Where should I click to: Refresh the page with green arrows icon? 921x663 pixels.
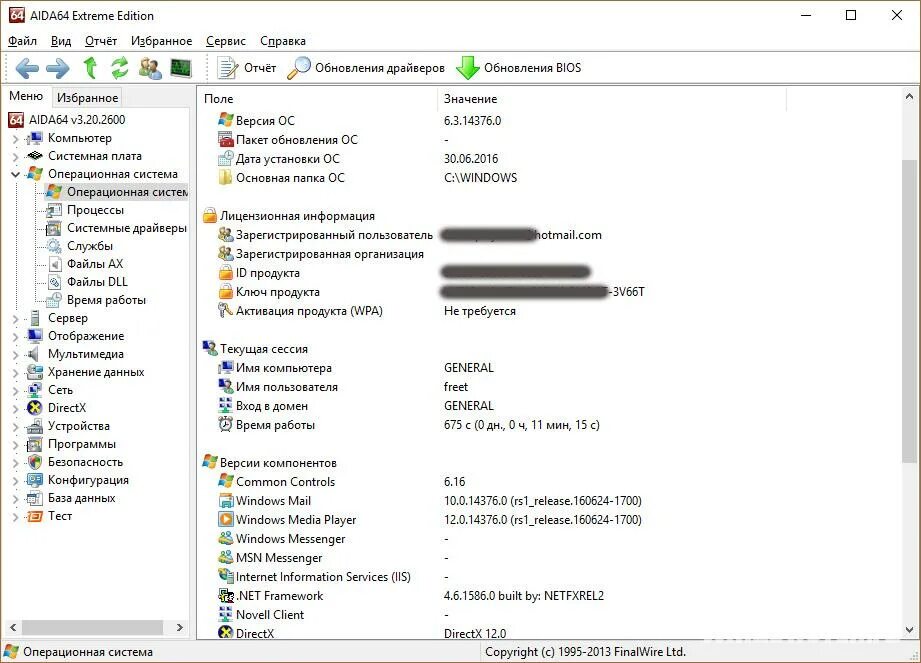[x=120, y=68]
